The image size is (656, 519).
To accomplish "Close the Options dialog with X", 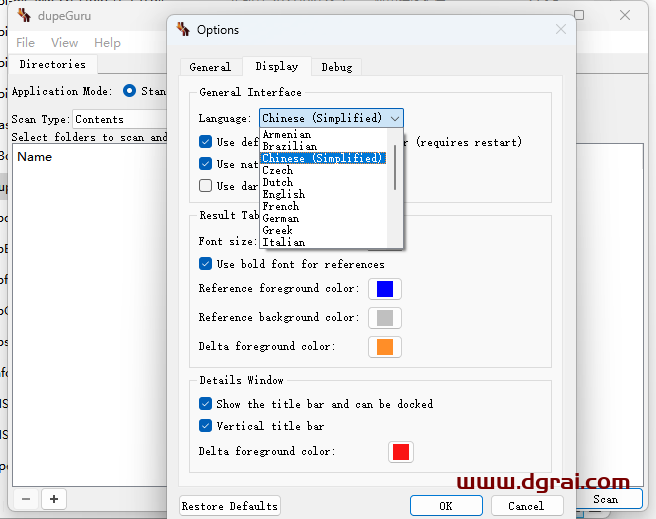I will coord(561,29).
